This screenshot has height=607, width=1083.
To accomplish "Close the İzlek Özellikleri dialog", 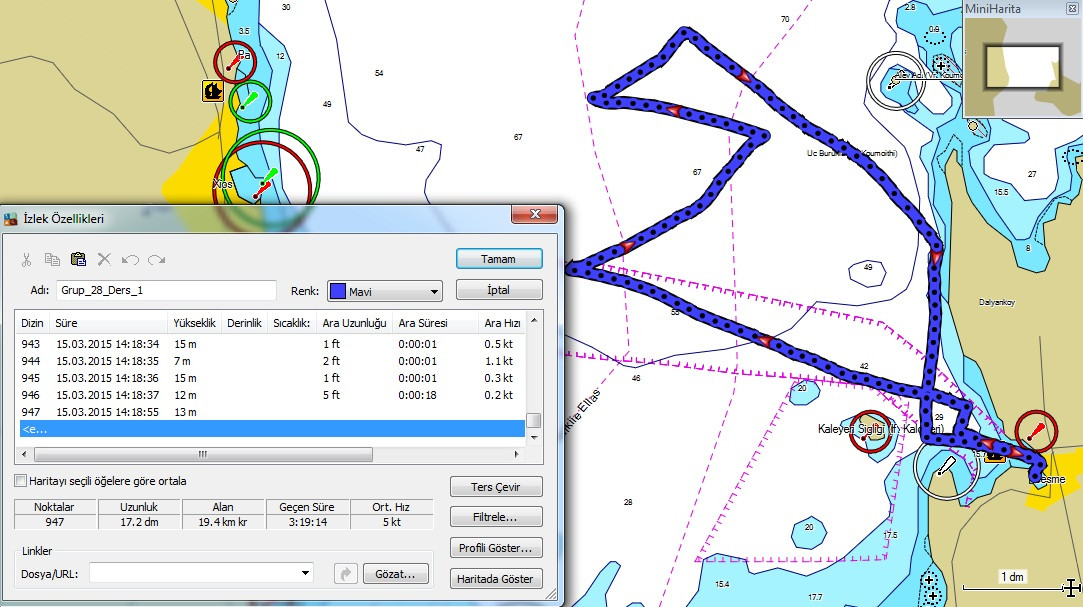I will tap(535, 214).
